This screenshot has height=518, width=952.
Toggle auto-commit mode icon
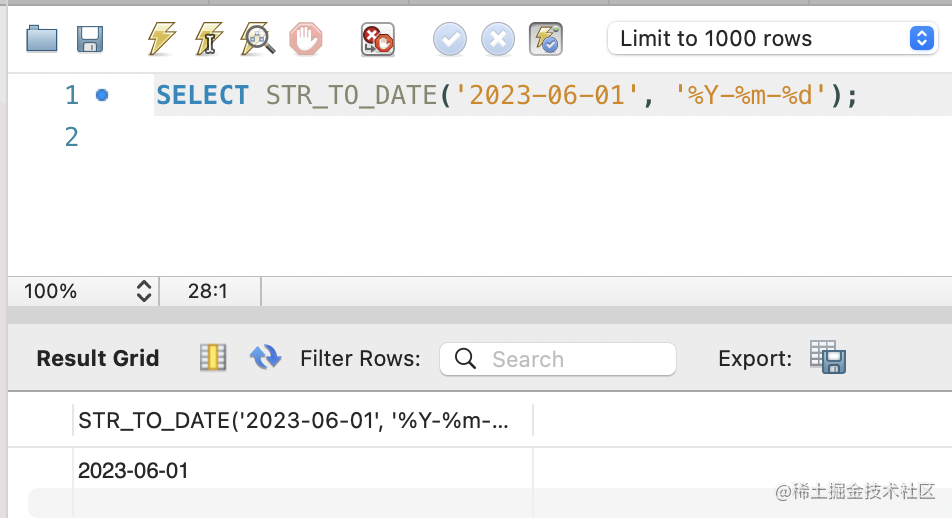coord(546,39)
